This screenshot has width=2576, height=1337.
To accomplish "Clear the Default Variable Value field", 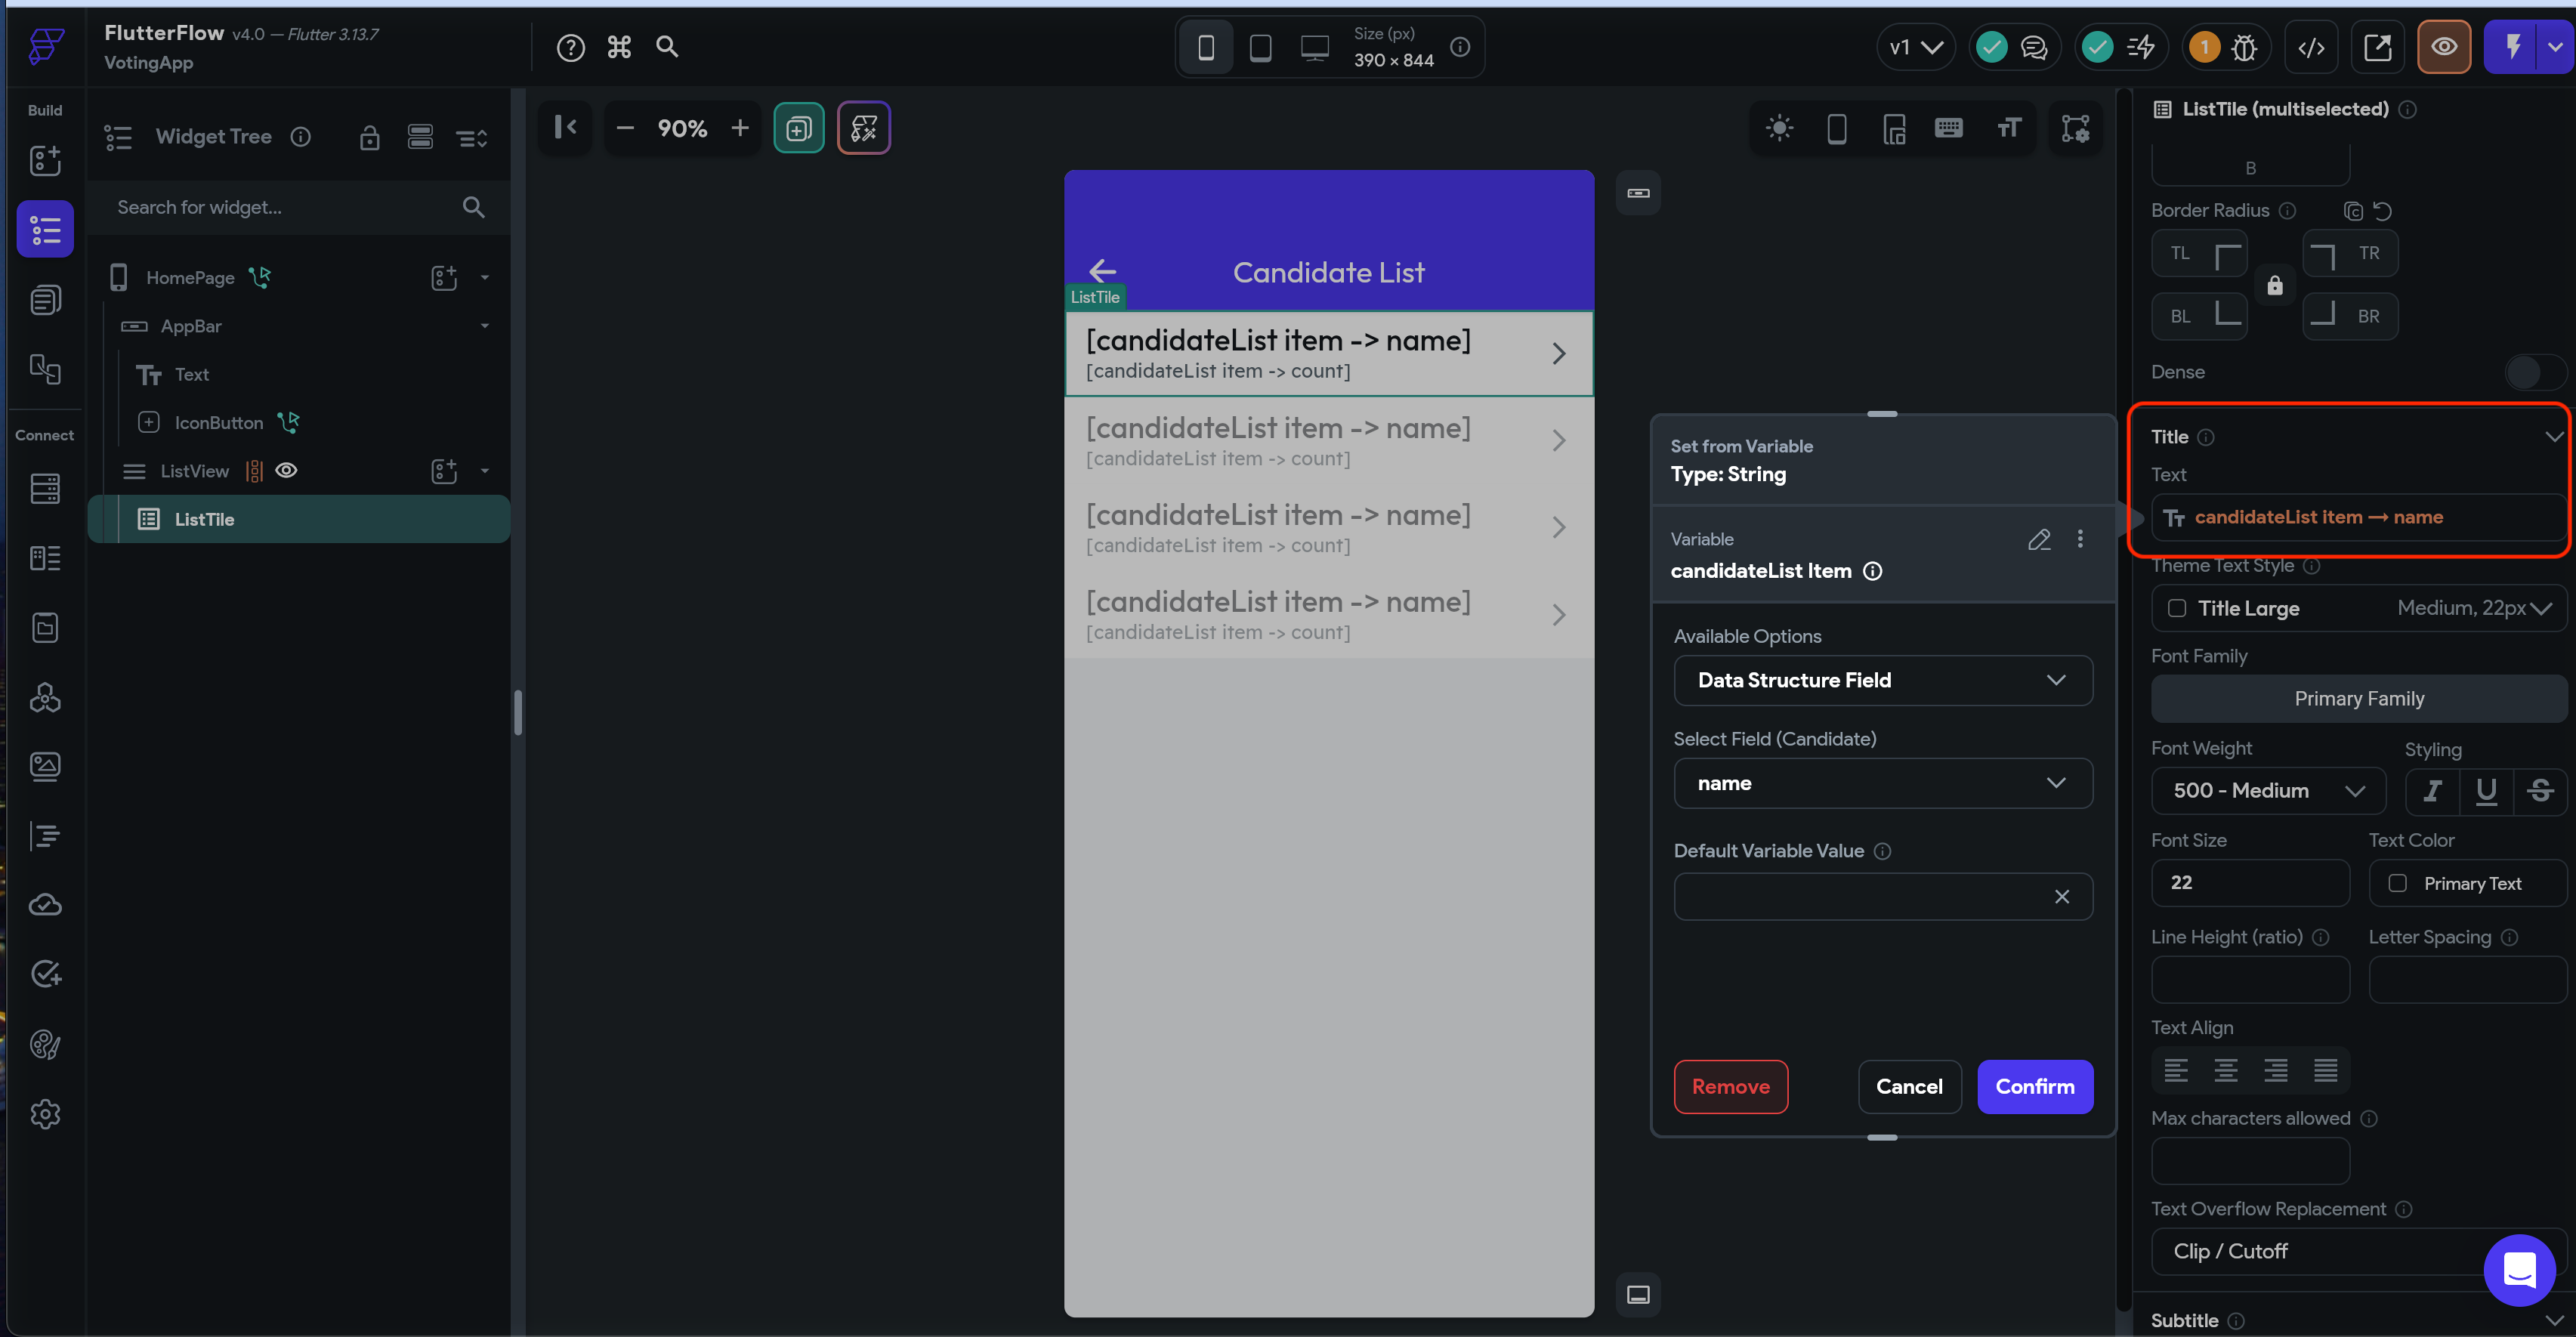I will pyautogui.click(x=2061, y=896).
